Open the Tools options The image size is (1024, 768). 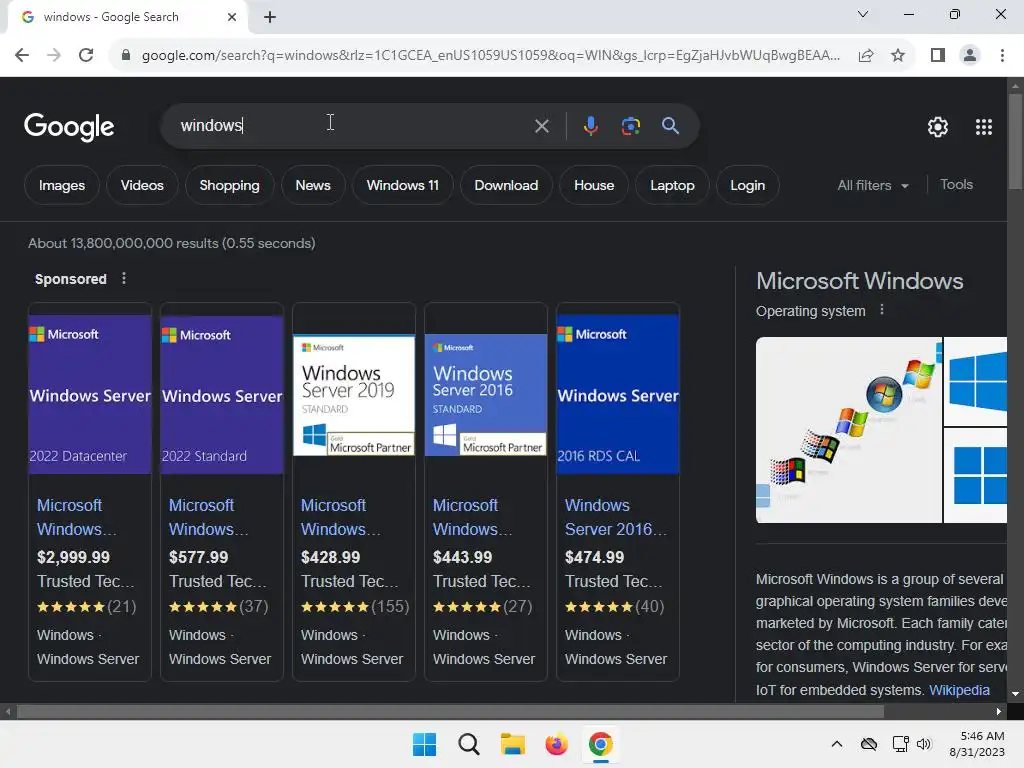(x=956, y=185)
